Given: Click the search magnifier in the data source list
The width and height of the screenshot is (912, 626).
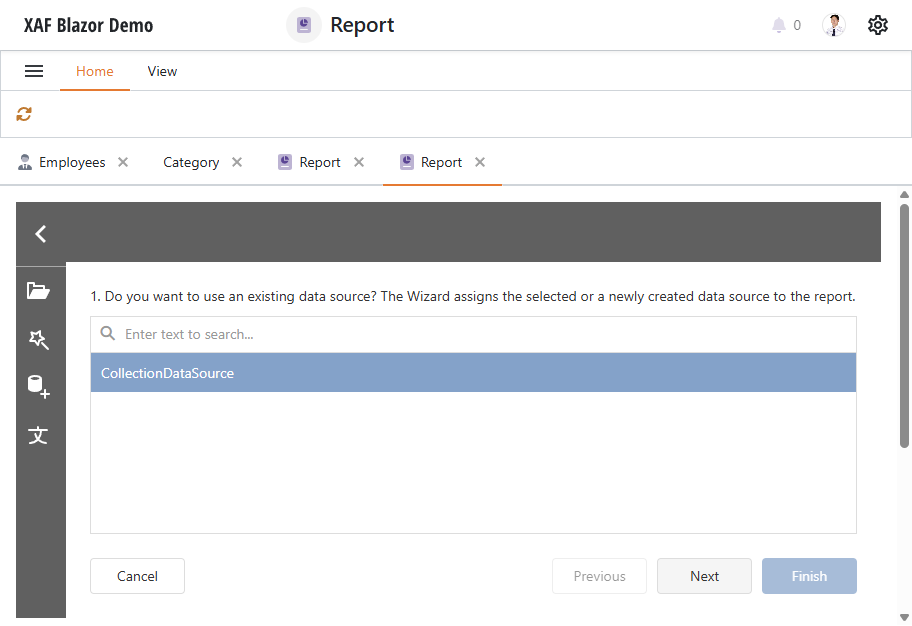Looking at the screenshot, I should pos(107,333).
